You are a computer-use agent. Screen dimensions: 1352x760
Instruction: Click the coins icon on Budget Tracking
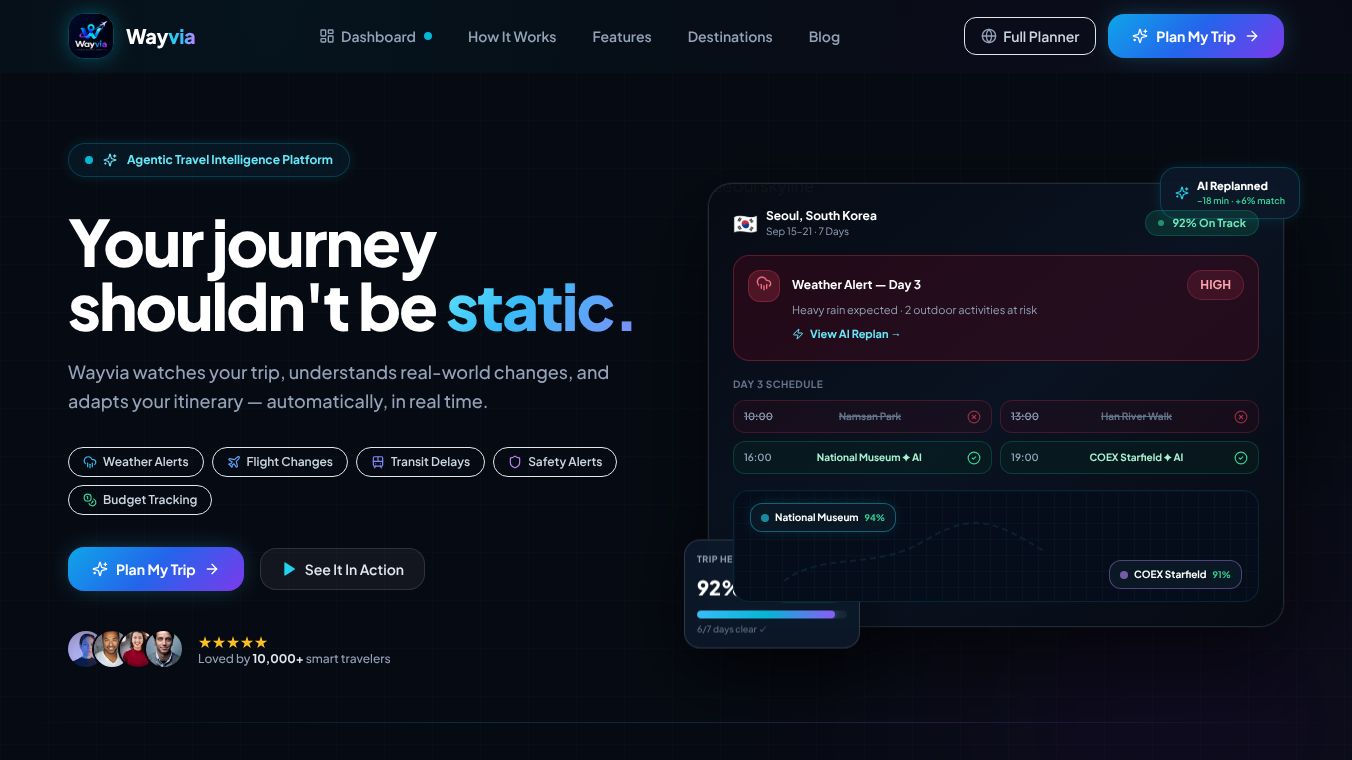[x=90, y=500]
